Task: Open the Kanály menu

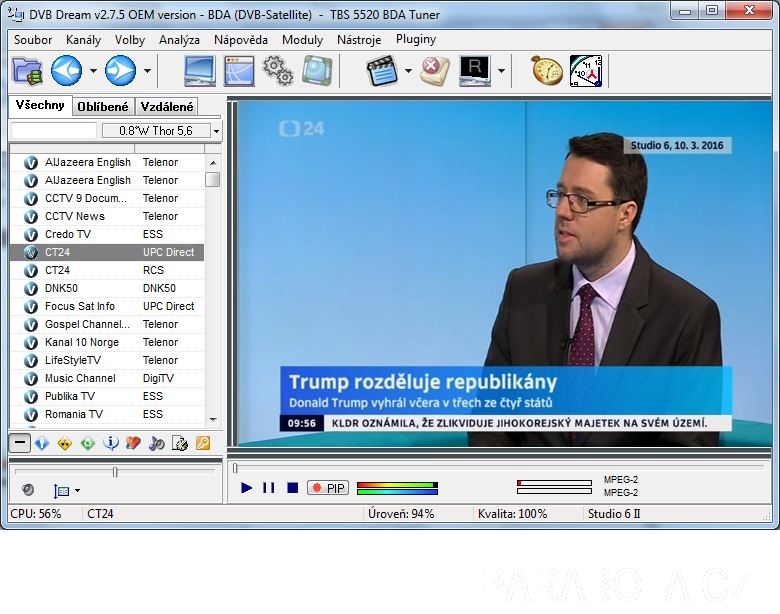Action: coord(83,40)
